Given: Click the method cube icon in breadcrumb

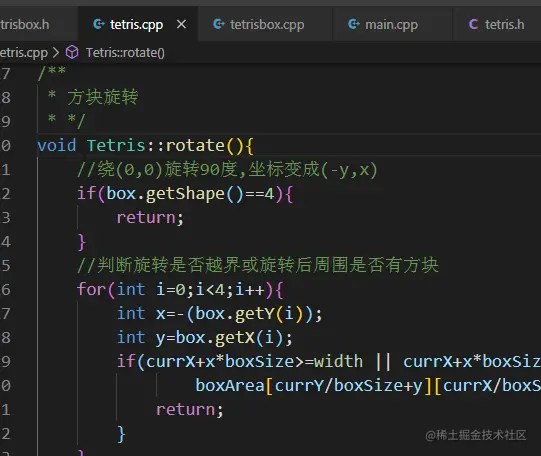Looking at the screenshot, I should [x=72, y=53].
